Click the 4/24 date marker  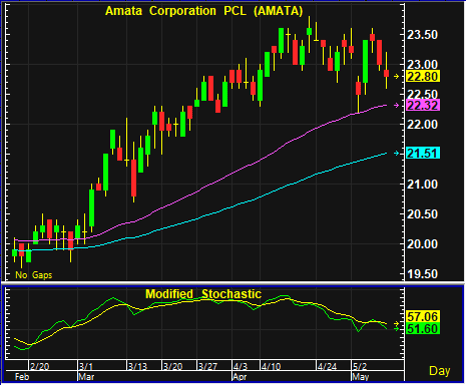point(327,366)
